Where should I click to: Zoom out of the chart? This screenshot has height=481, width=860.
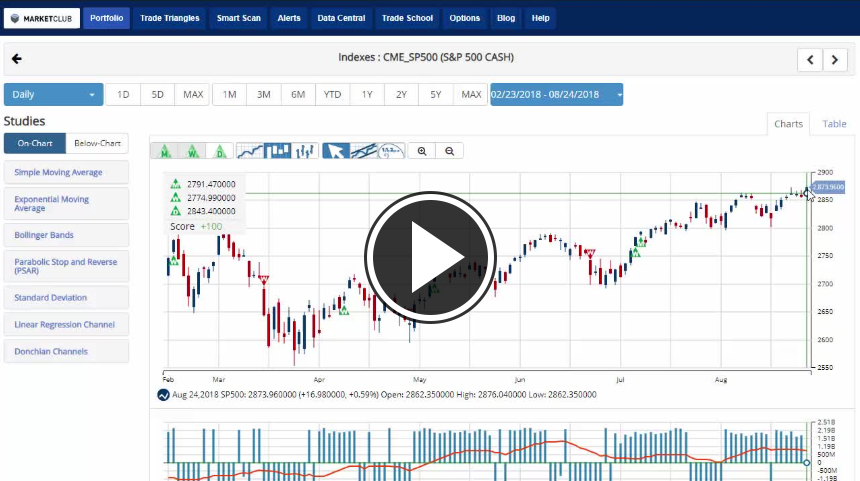450,151
